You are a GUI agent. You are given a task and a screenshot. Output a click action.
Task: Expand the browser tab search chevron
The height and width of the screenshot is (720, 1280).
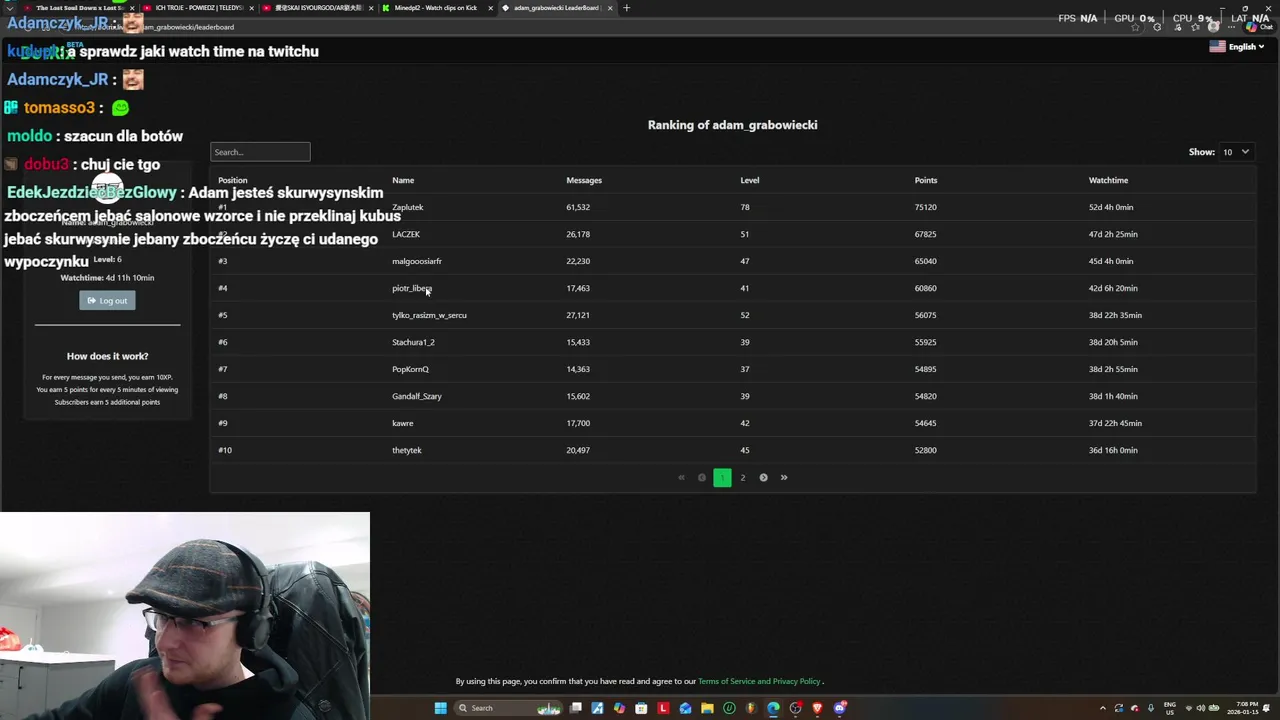tap(10, 8)
